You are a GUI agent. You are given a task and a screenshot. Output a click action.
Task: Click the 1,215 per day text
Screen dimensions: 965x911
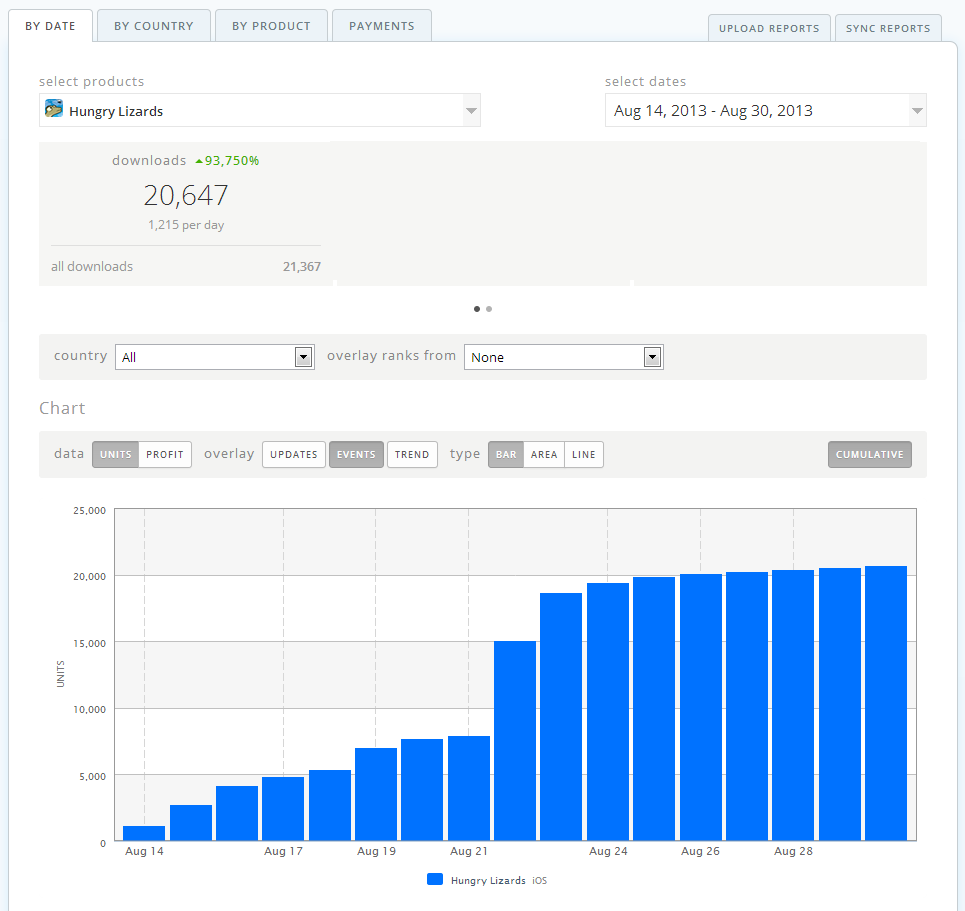tap(186, 225)
